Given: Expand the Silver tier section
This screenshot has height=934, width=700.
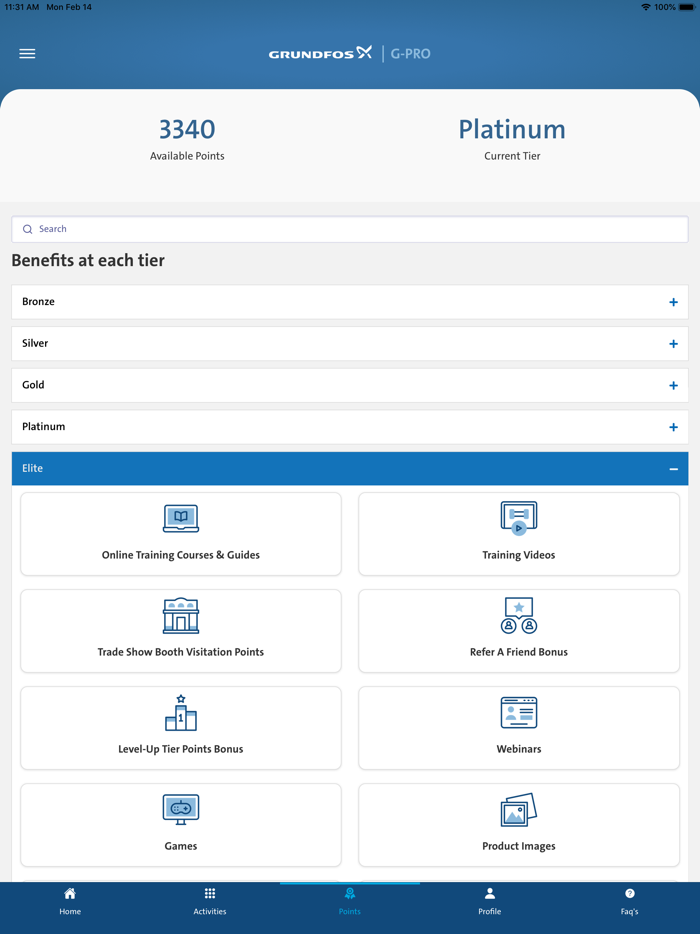Looking at the screenshot, I should pos(673,344).
